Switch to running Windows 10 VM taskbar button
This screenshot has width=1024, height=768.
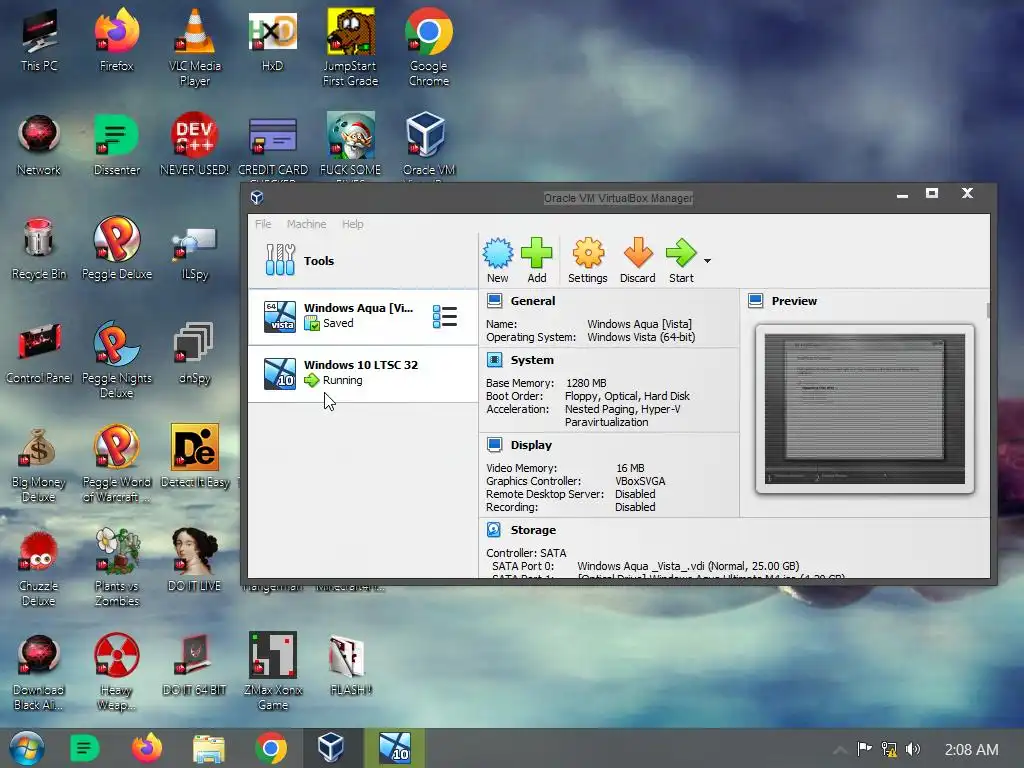coord(394,748)
